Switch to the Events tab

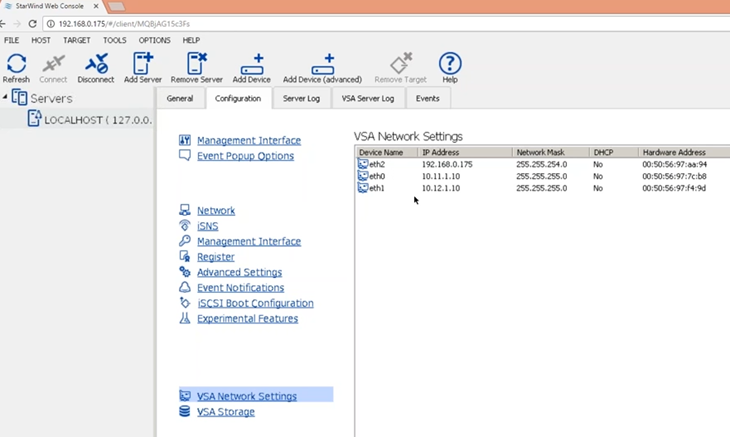point(427,98)
